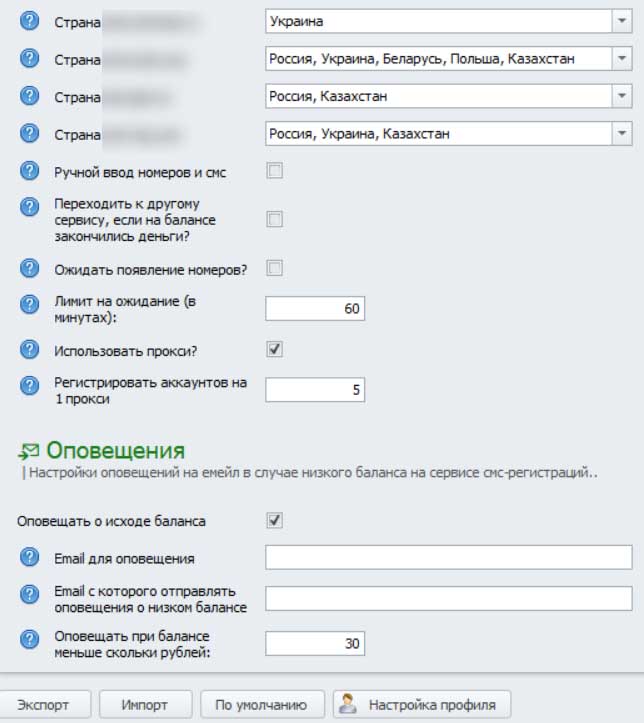Click help icon for 'Email для оповещения'
Viewport: 644px width, 723px height.
pos(29,557)
